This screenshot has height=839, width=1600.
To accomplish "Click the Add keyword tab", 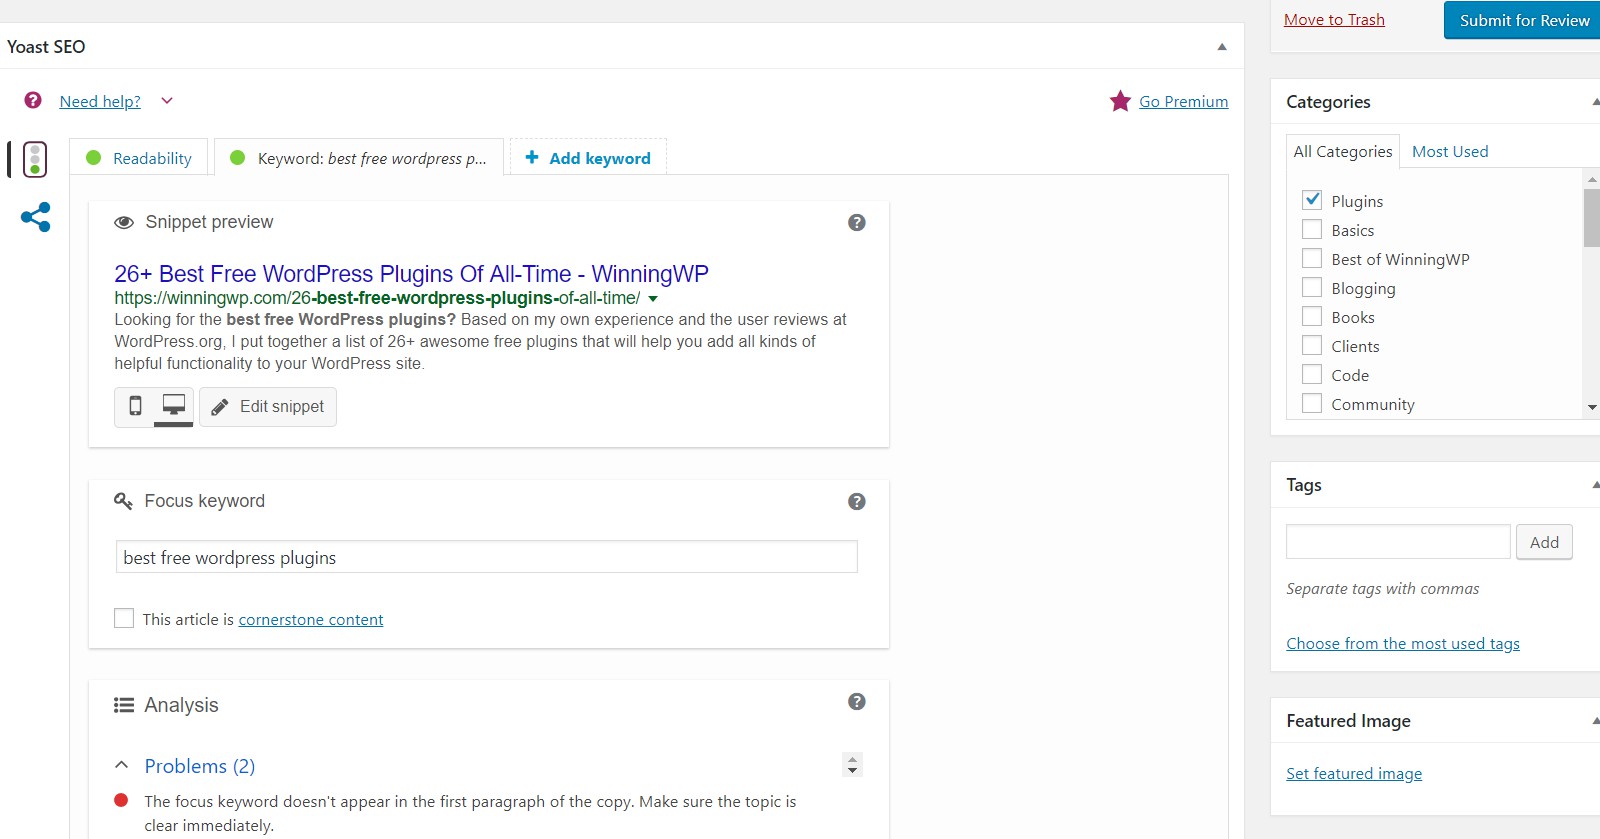I will point(588,158).
